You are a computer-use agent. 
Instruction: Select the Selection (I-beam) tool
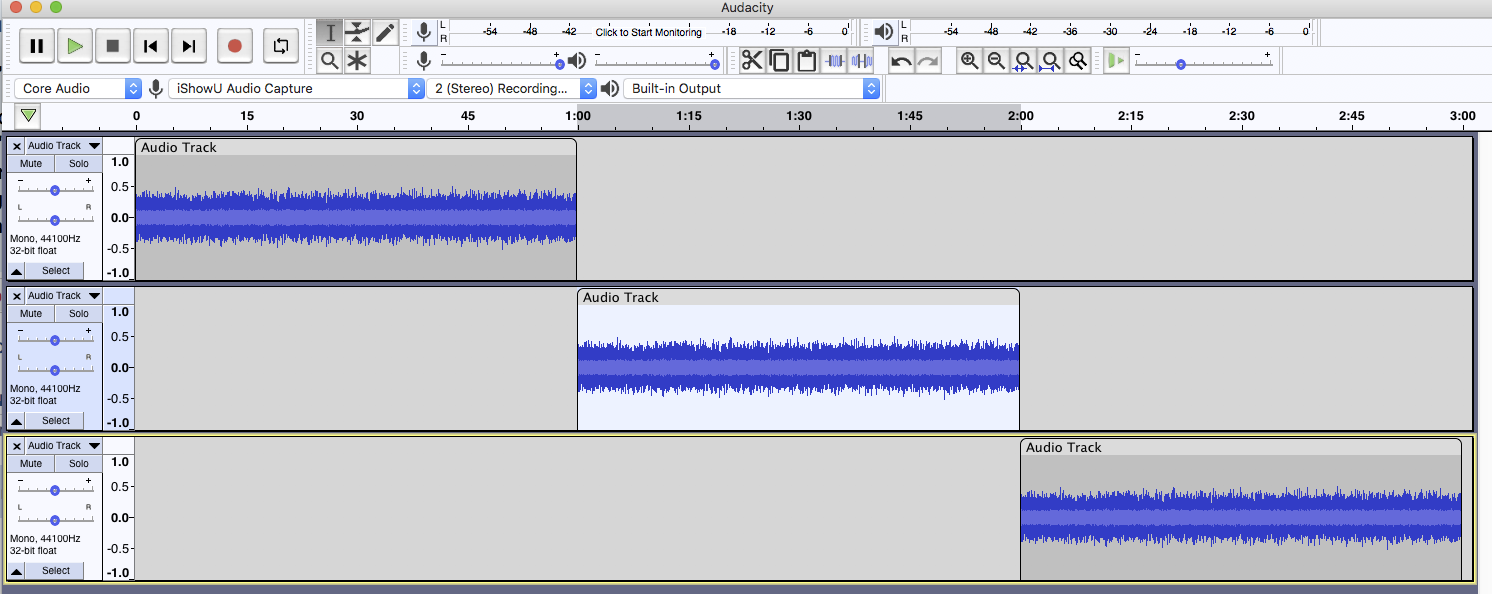click(331, 33)
